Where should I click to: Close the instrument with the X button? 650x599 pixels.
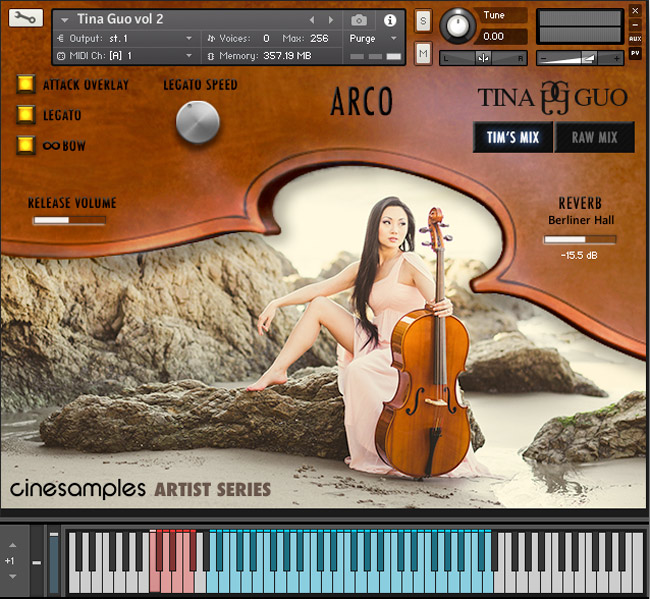635,11
